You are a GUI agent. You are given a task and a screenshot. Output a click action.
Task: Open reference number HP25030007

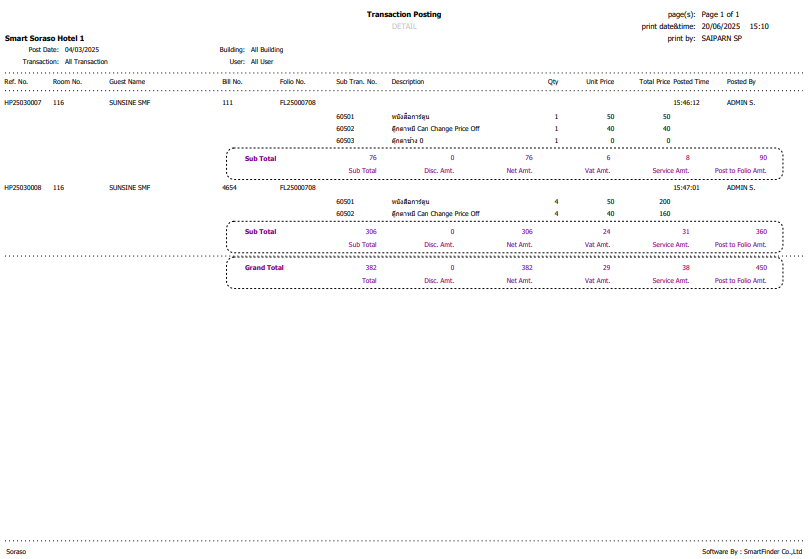[x=23, y=102]
